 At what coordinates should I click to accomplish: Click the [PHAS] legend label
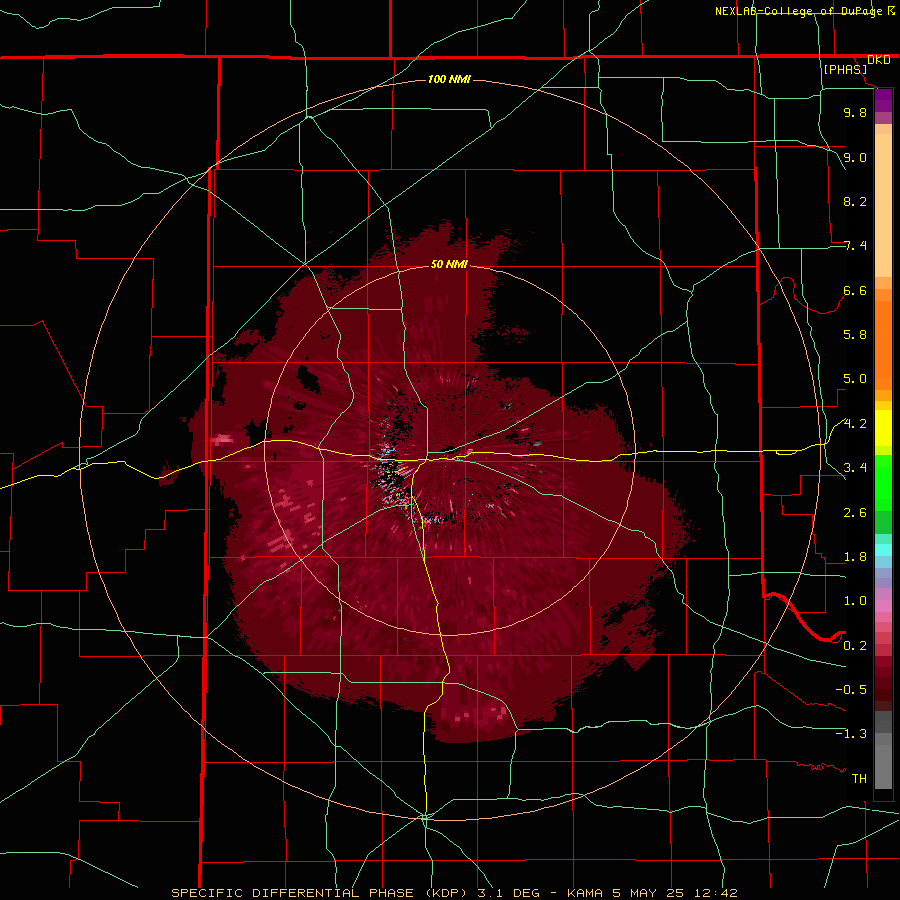845,69
